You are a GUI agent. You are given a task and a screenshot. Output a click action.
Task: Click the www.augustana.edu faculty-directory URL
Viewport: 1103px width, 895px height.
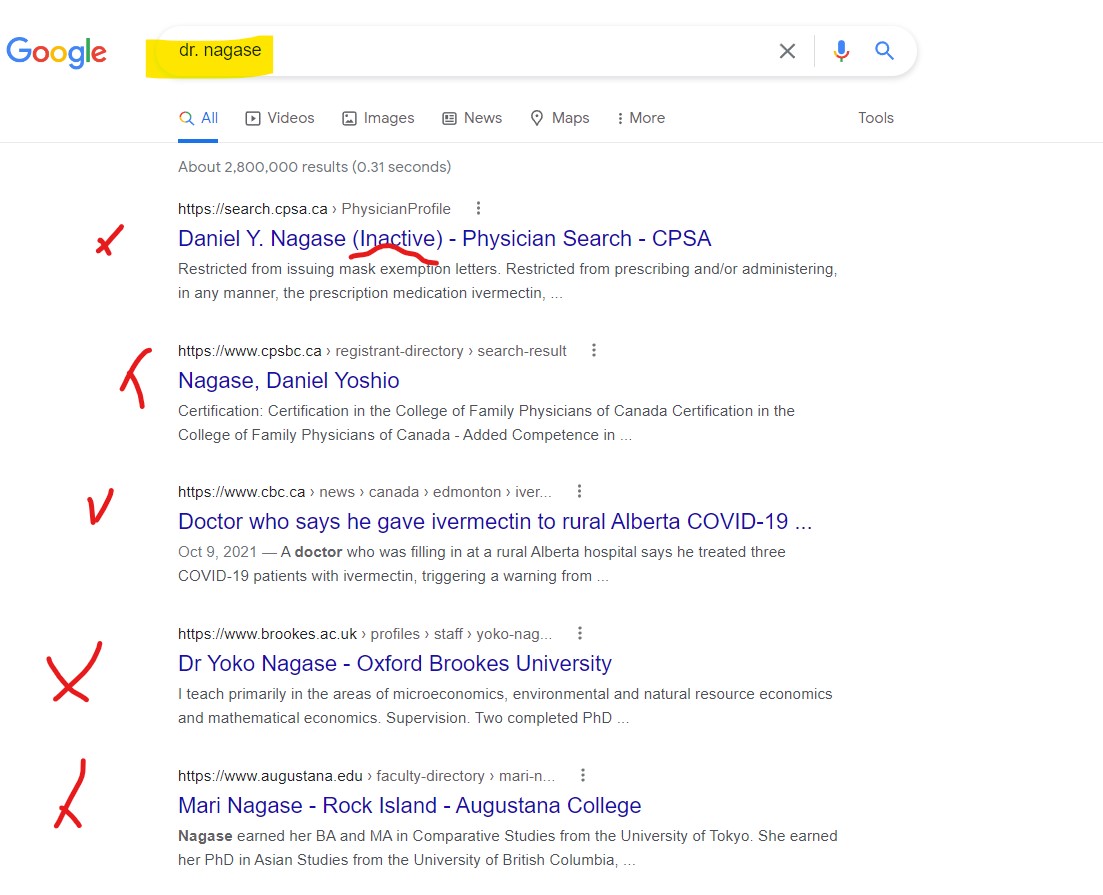pos(366,776)
